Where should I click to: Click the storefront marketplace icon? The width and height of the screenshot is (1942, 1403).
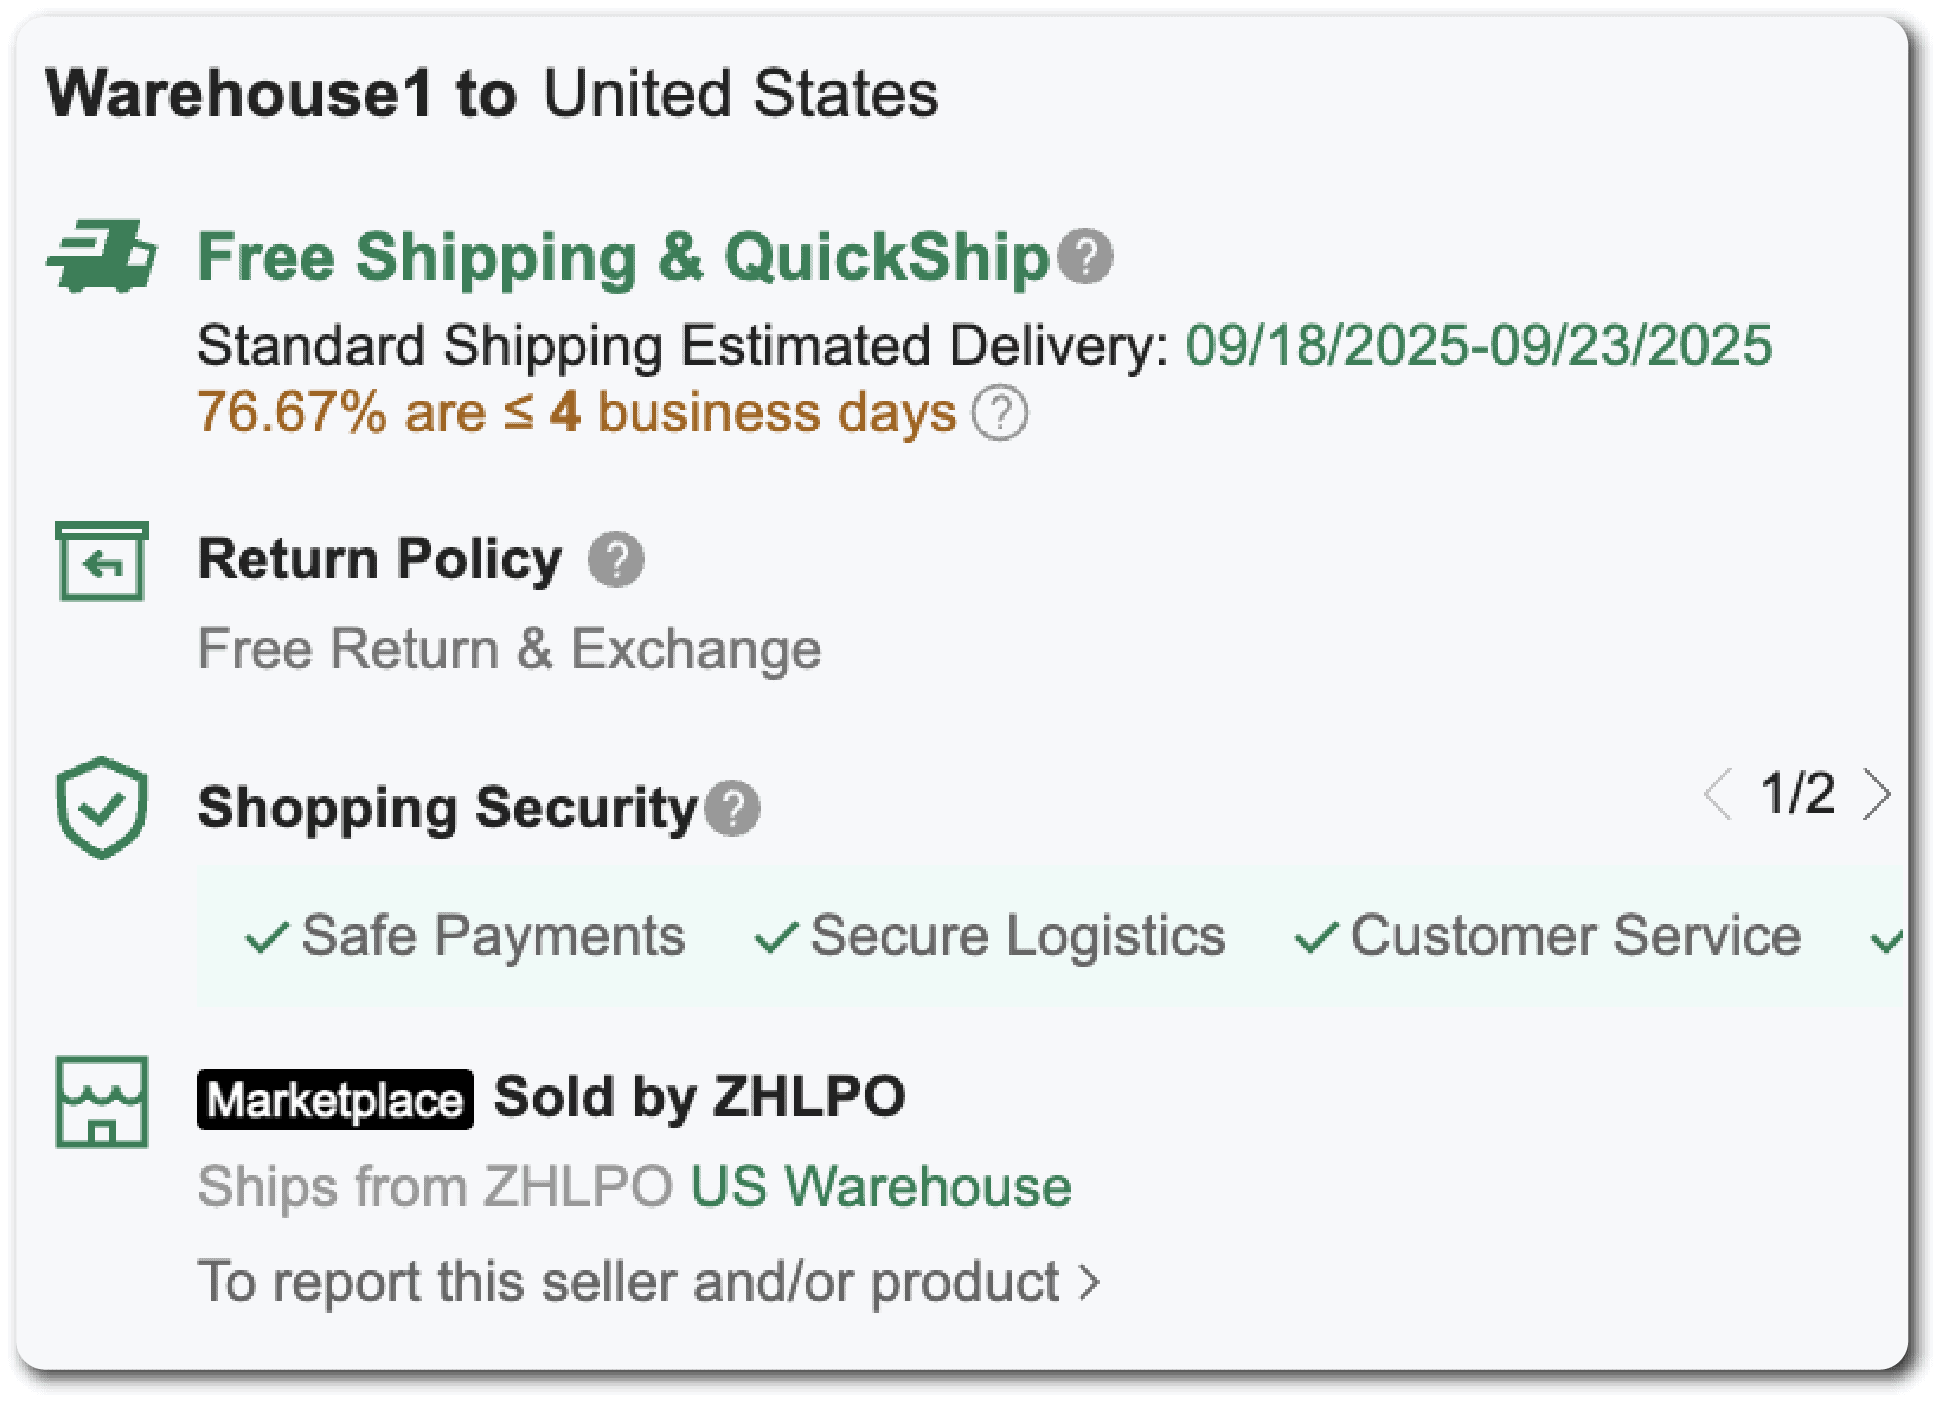(102, 1102)
